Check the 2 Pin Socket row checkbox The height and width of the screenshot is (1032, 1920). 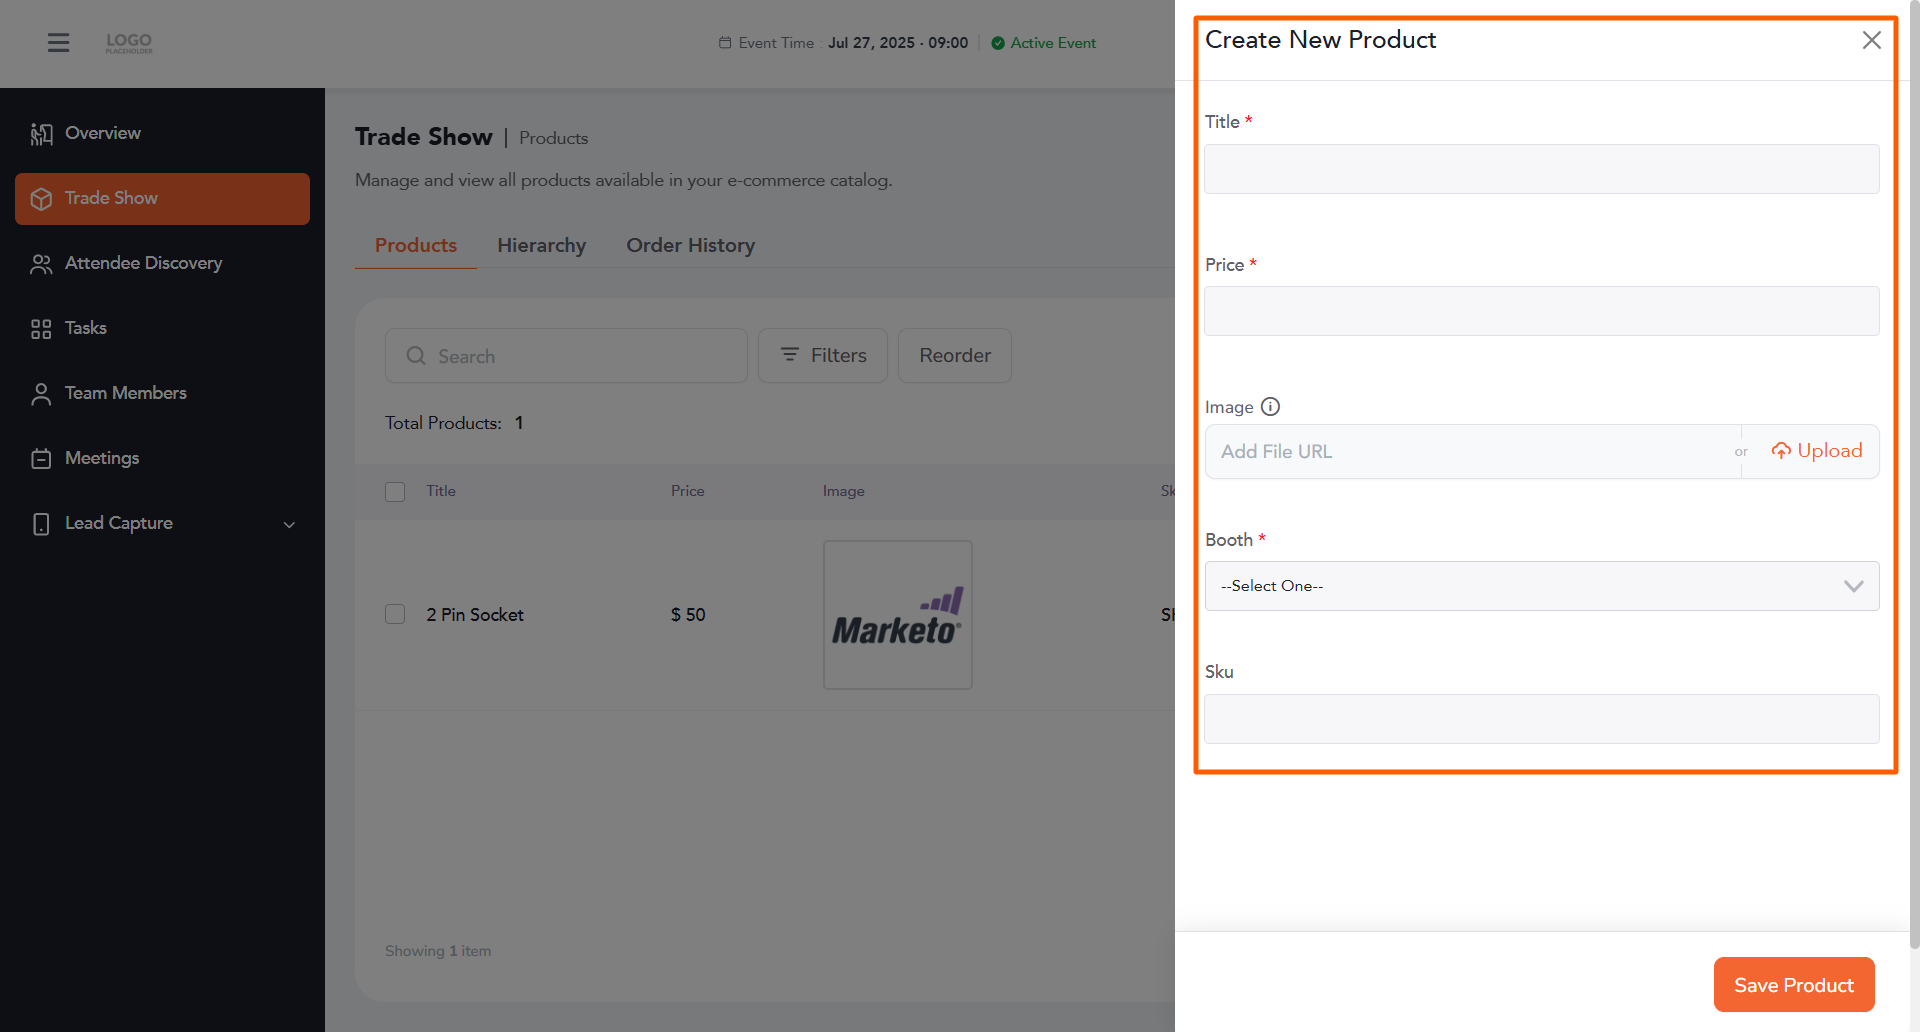tap(395, 614)
